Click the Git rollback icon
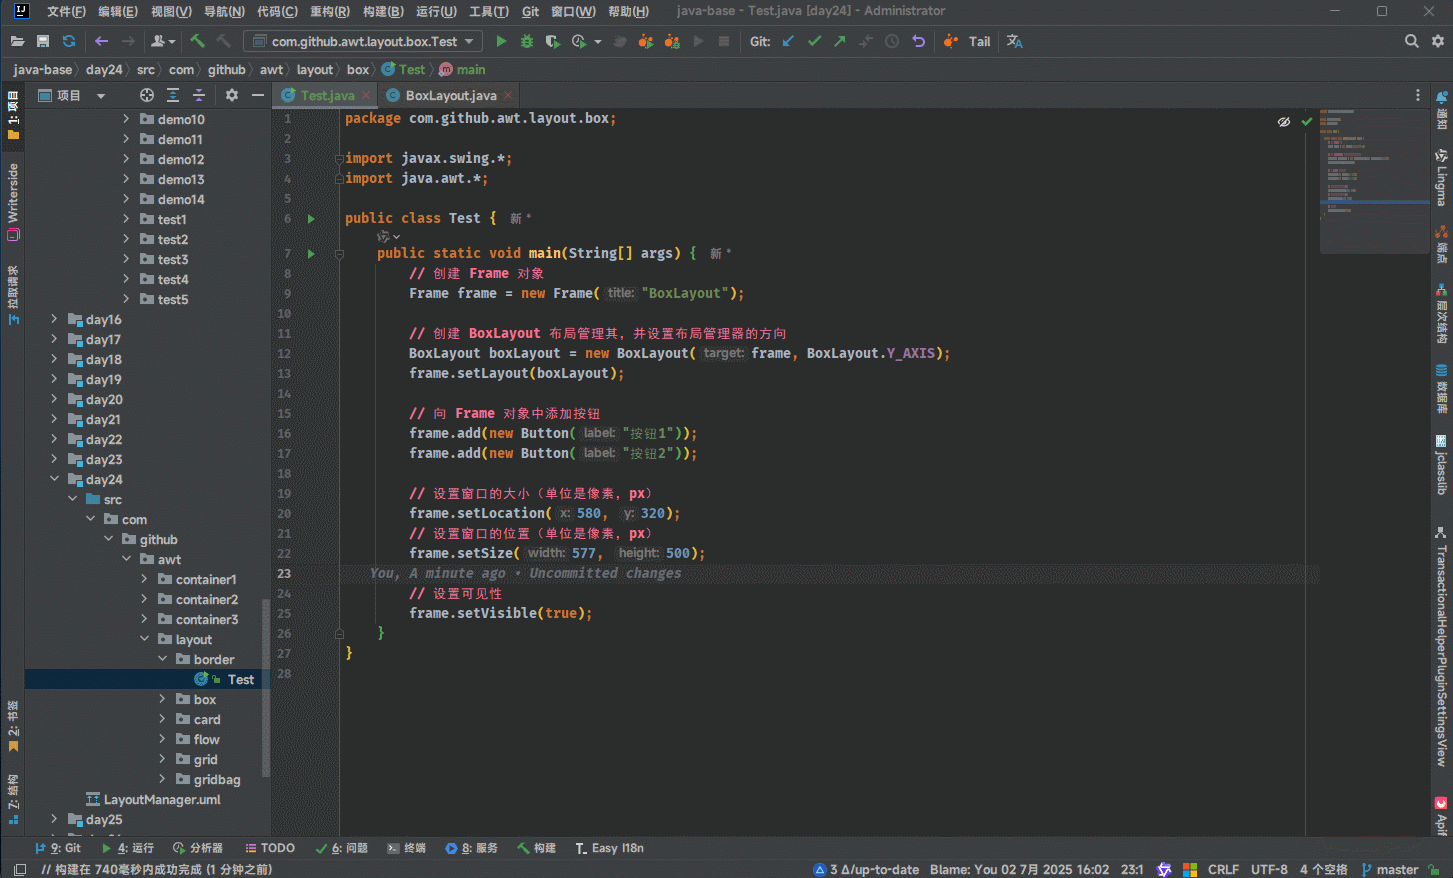Screen dimensions: 1453x878 click(918, 41)
